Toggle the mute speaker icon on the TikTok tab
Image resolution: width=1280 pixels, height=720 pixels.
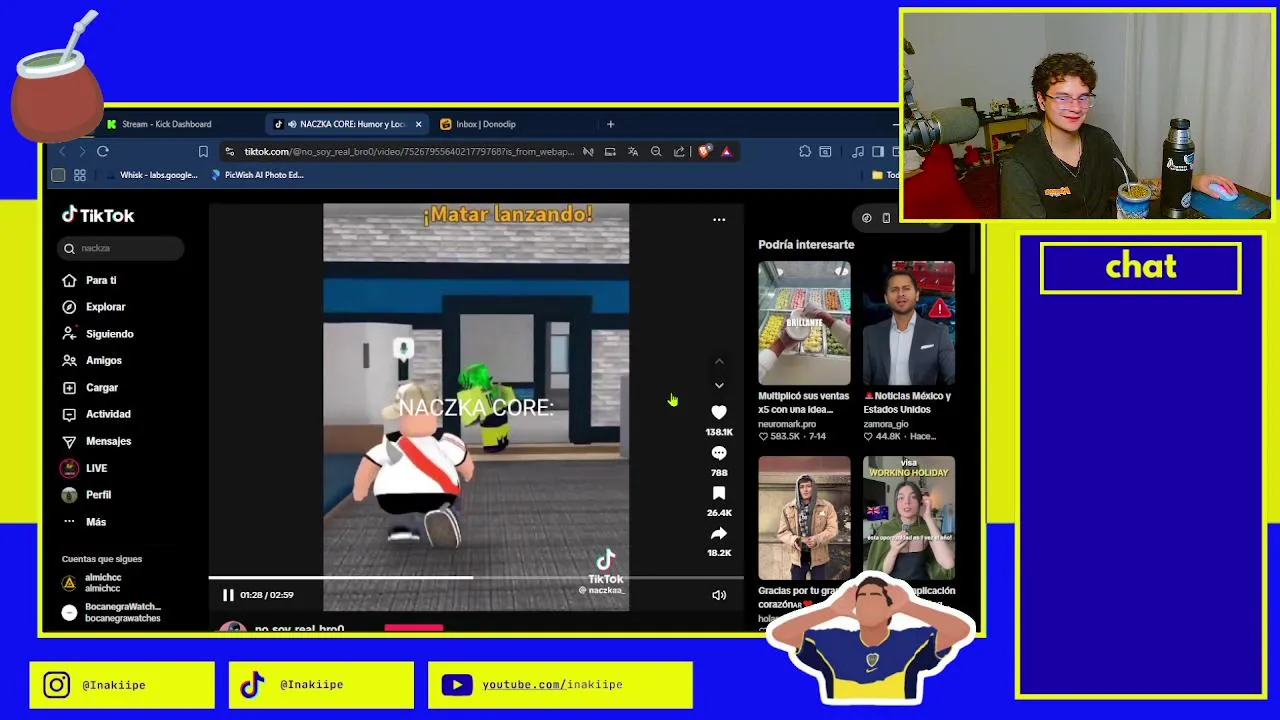click(x=292, y=124)
